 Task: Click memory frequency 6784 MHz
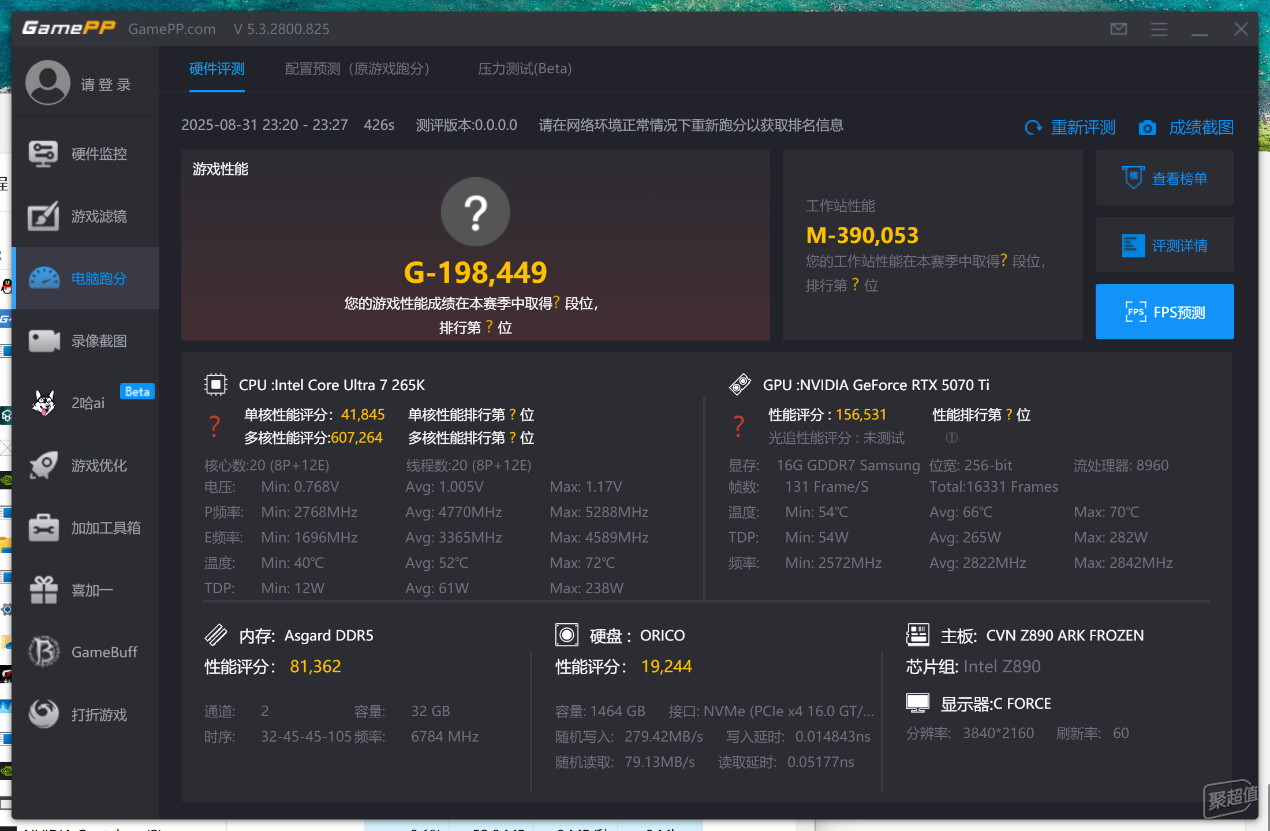445,737
